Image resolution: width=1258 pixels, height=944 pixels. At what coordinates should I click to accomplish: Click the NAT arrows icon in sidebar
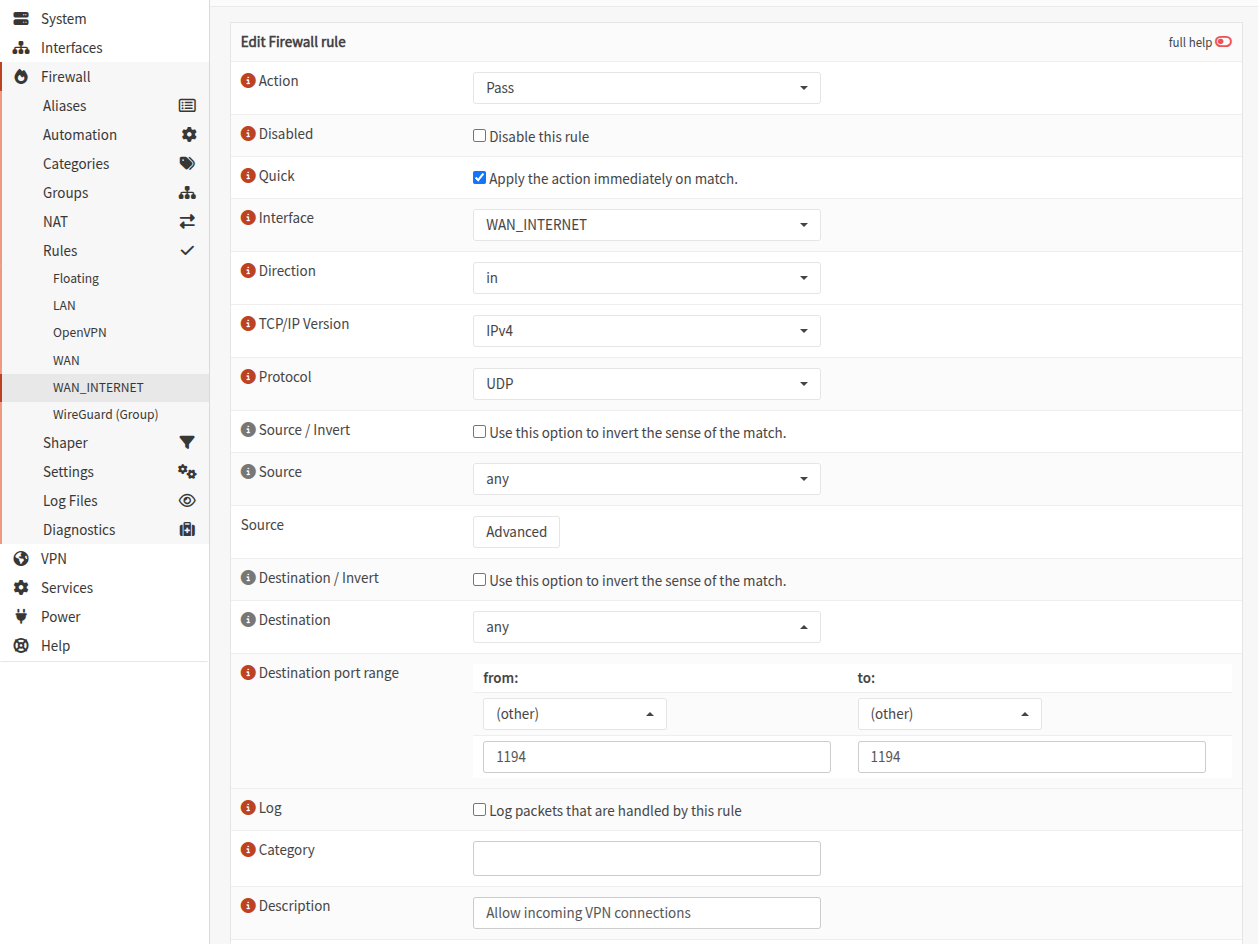click(187, 222)
